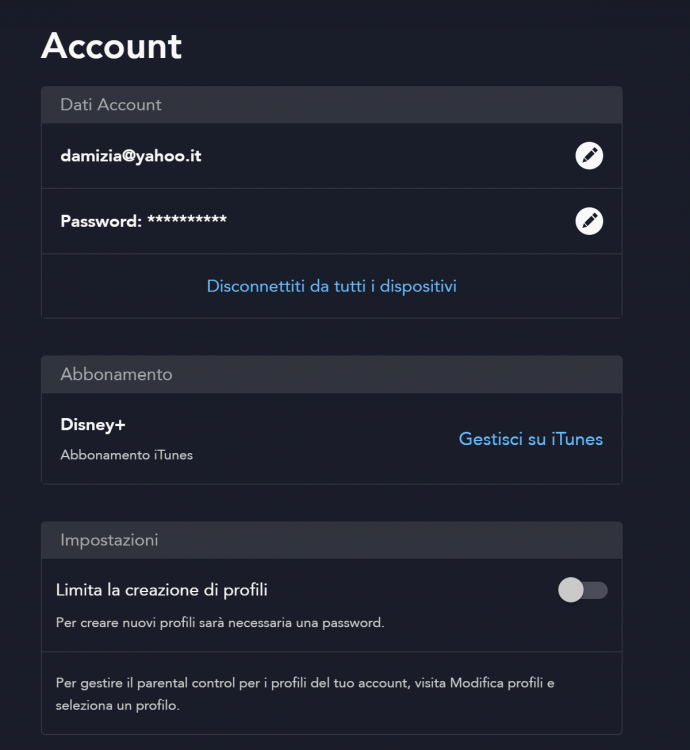Click the masked password asterisks
690x750 pixels.
click(x=187, y=220)
